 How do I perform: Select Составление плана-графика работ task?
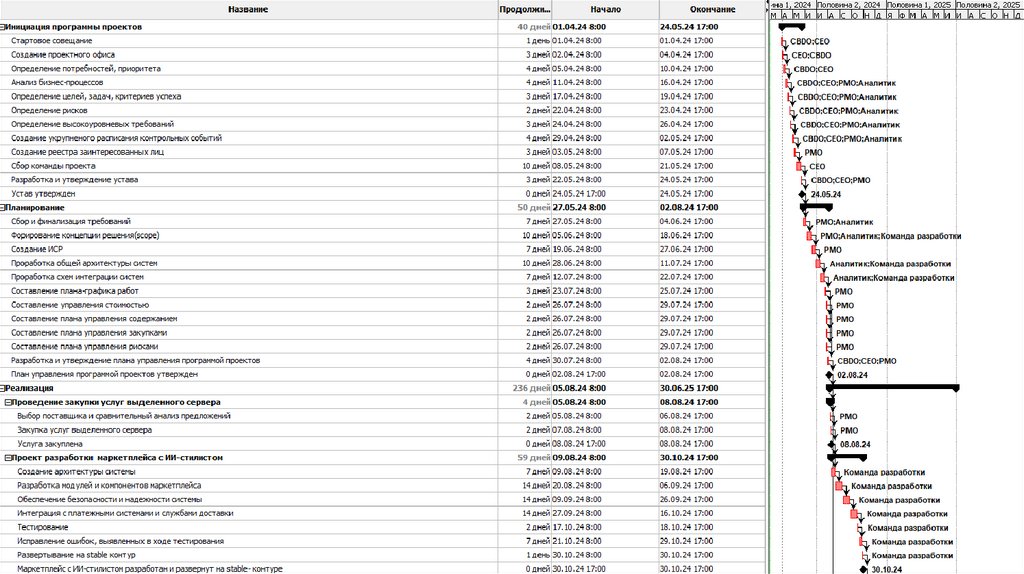point(74,291)
